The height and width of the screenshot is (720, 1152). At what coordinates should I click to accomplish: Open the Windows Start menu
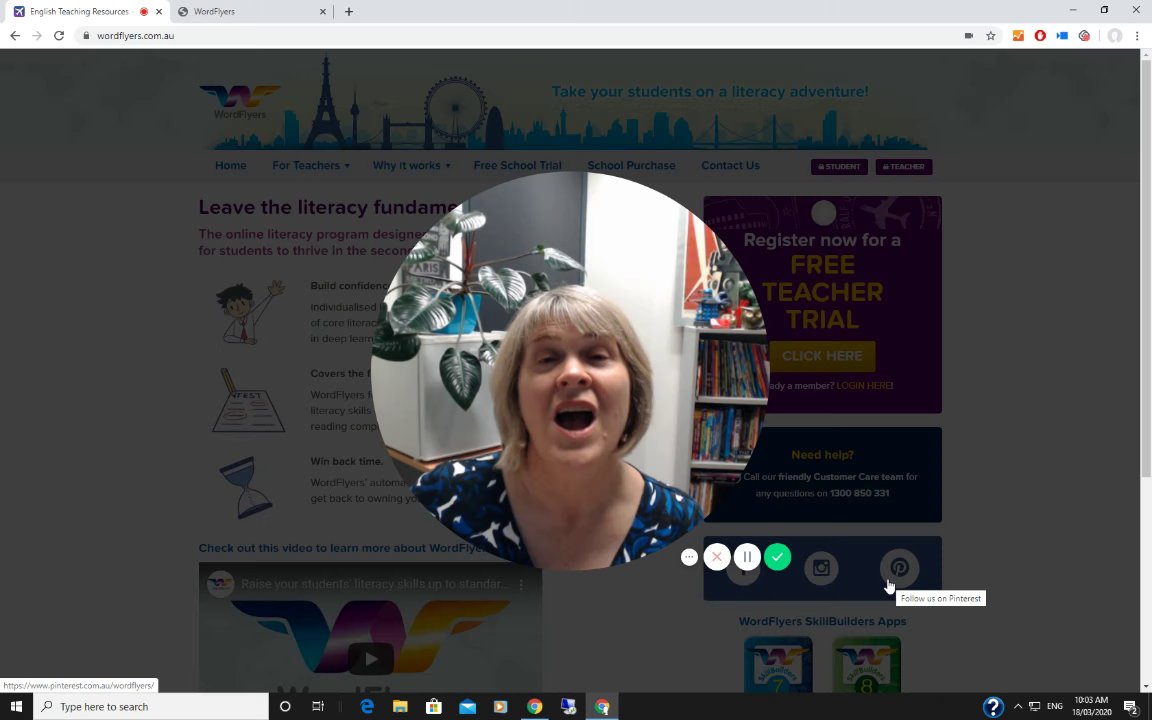coord(16,707)
